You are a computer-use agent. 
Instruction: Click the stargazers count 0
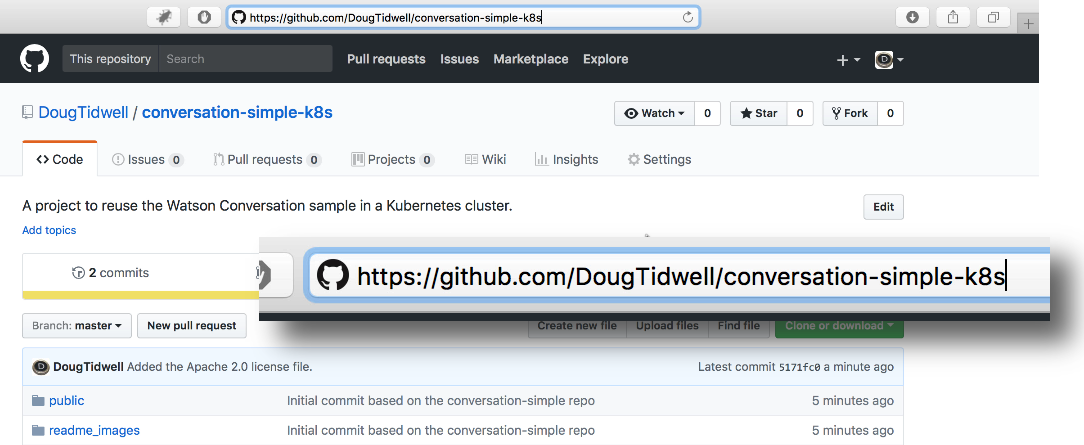click(800, 113)
